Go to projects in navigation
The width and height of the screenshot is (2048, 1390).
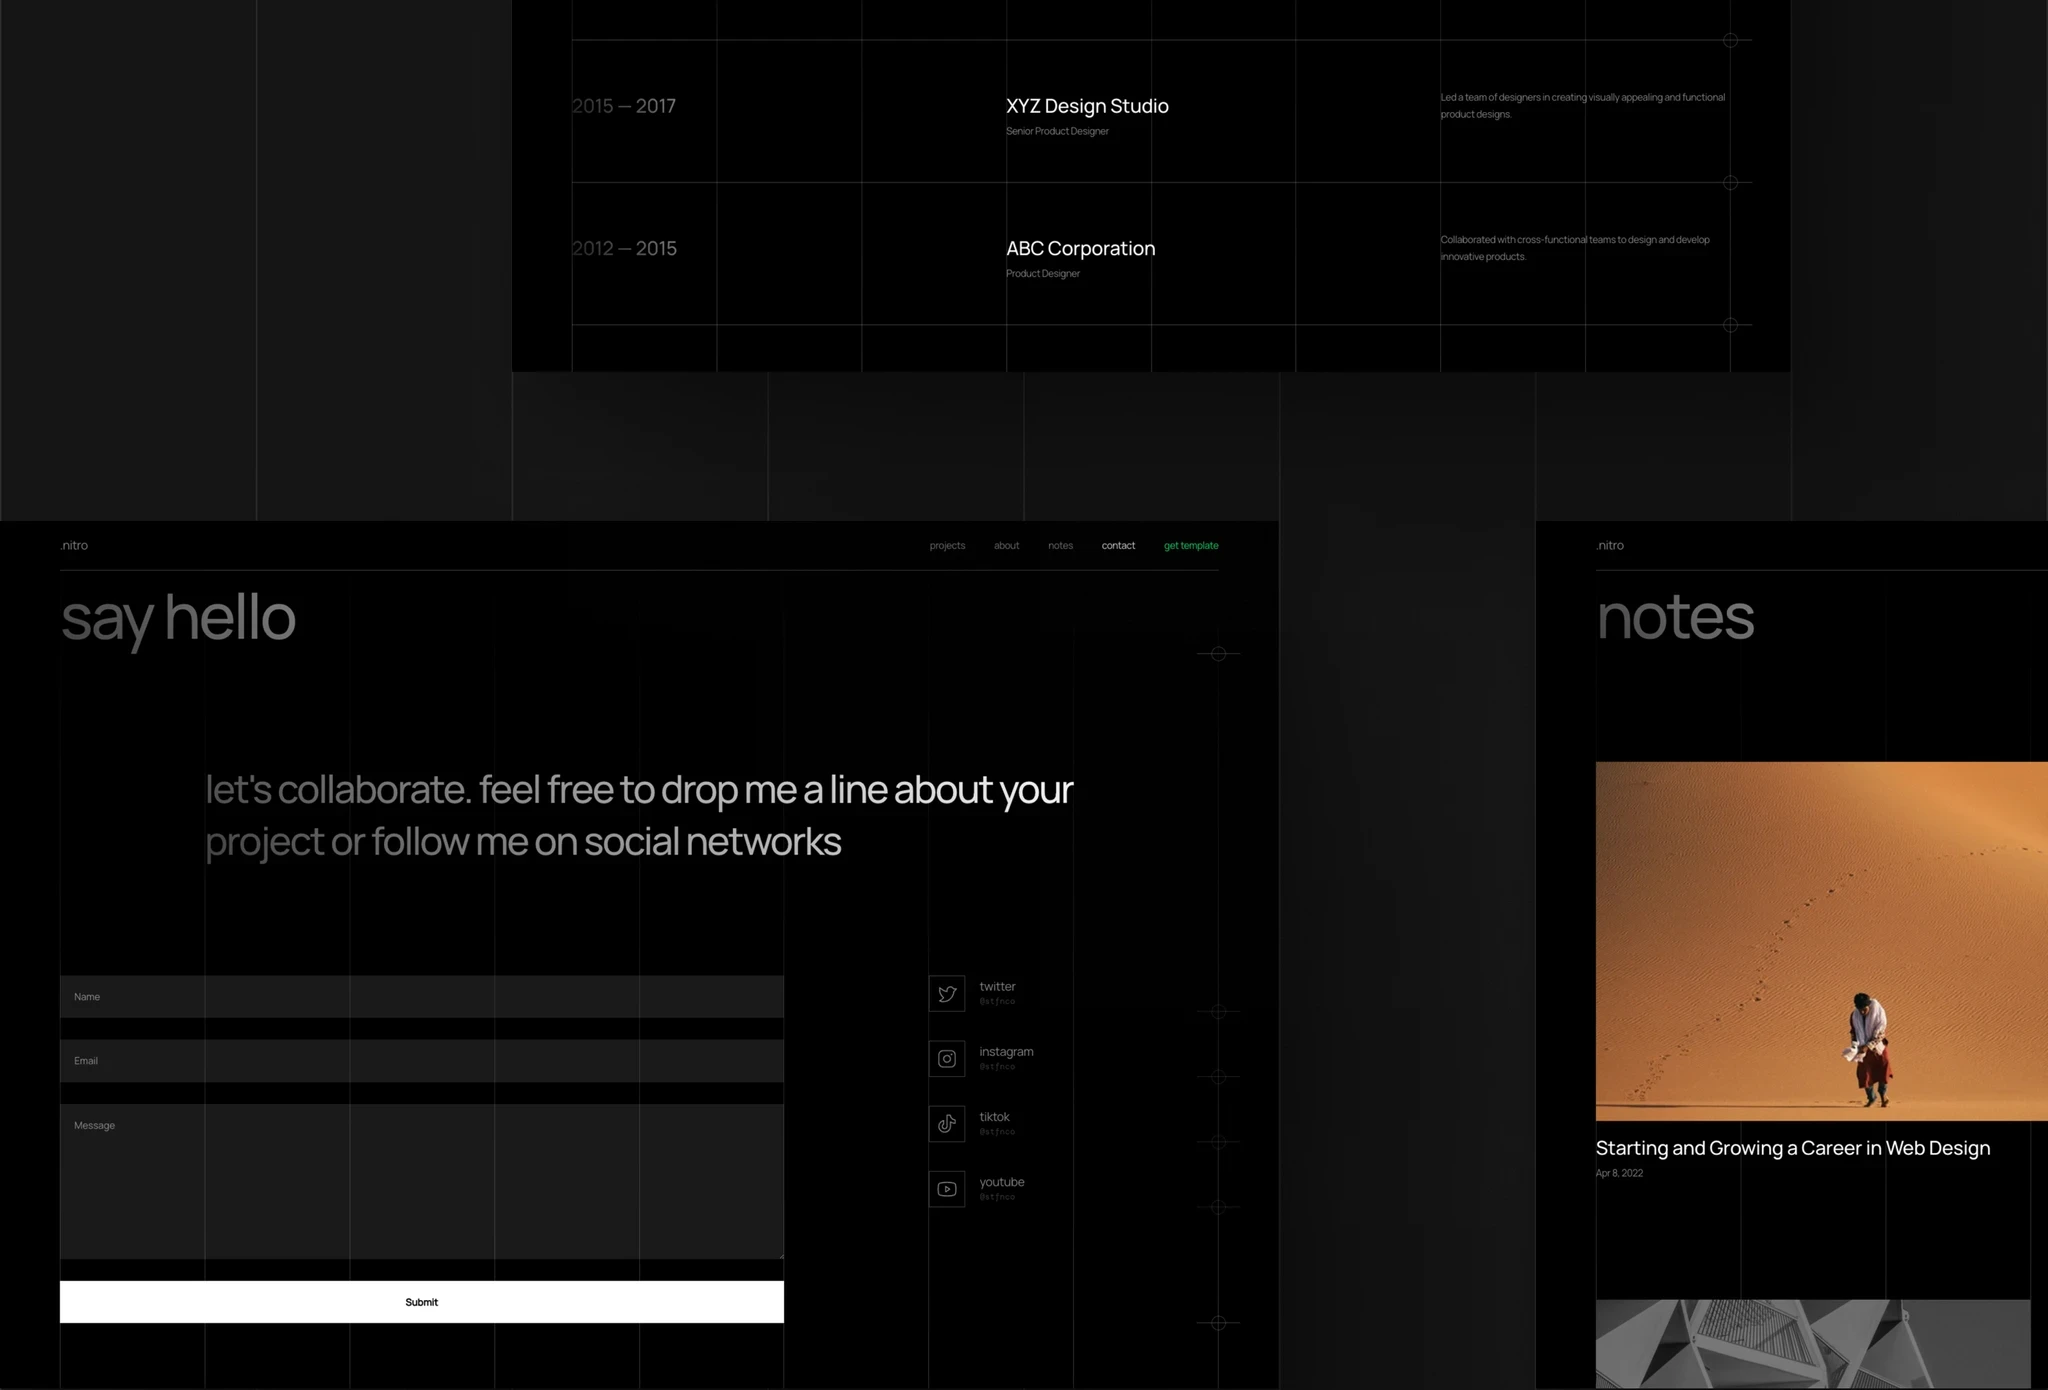click(947, 546)
